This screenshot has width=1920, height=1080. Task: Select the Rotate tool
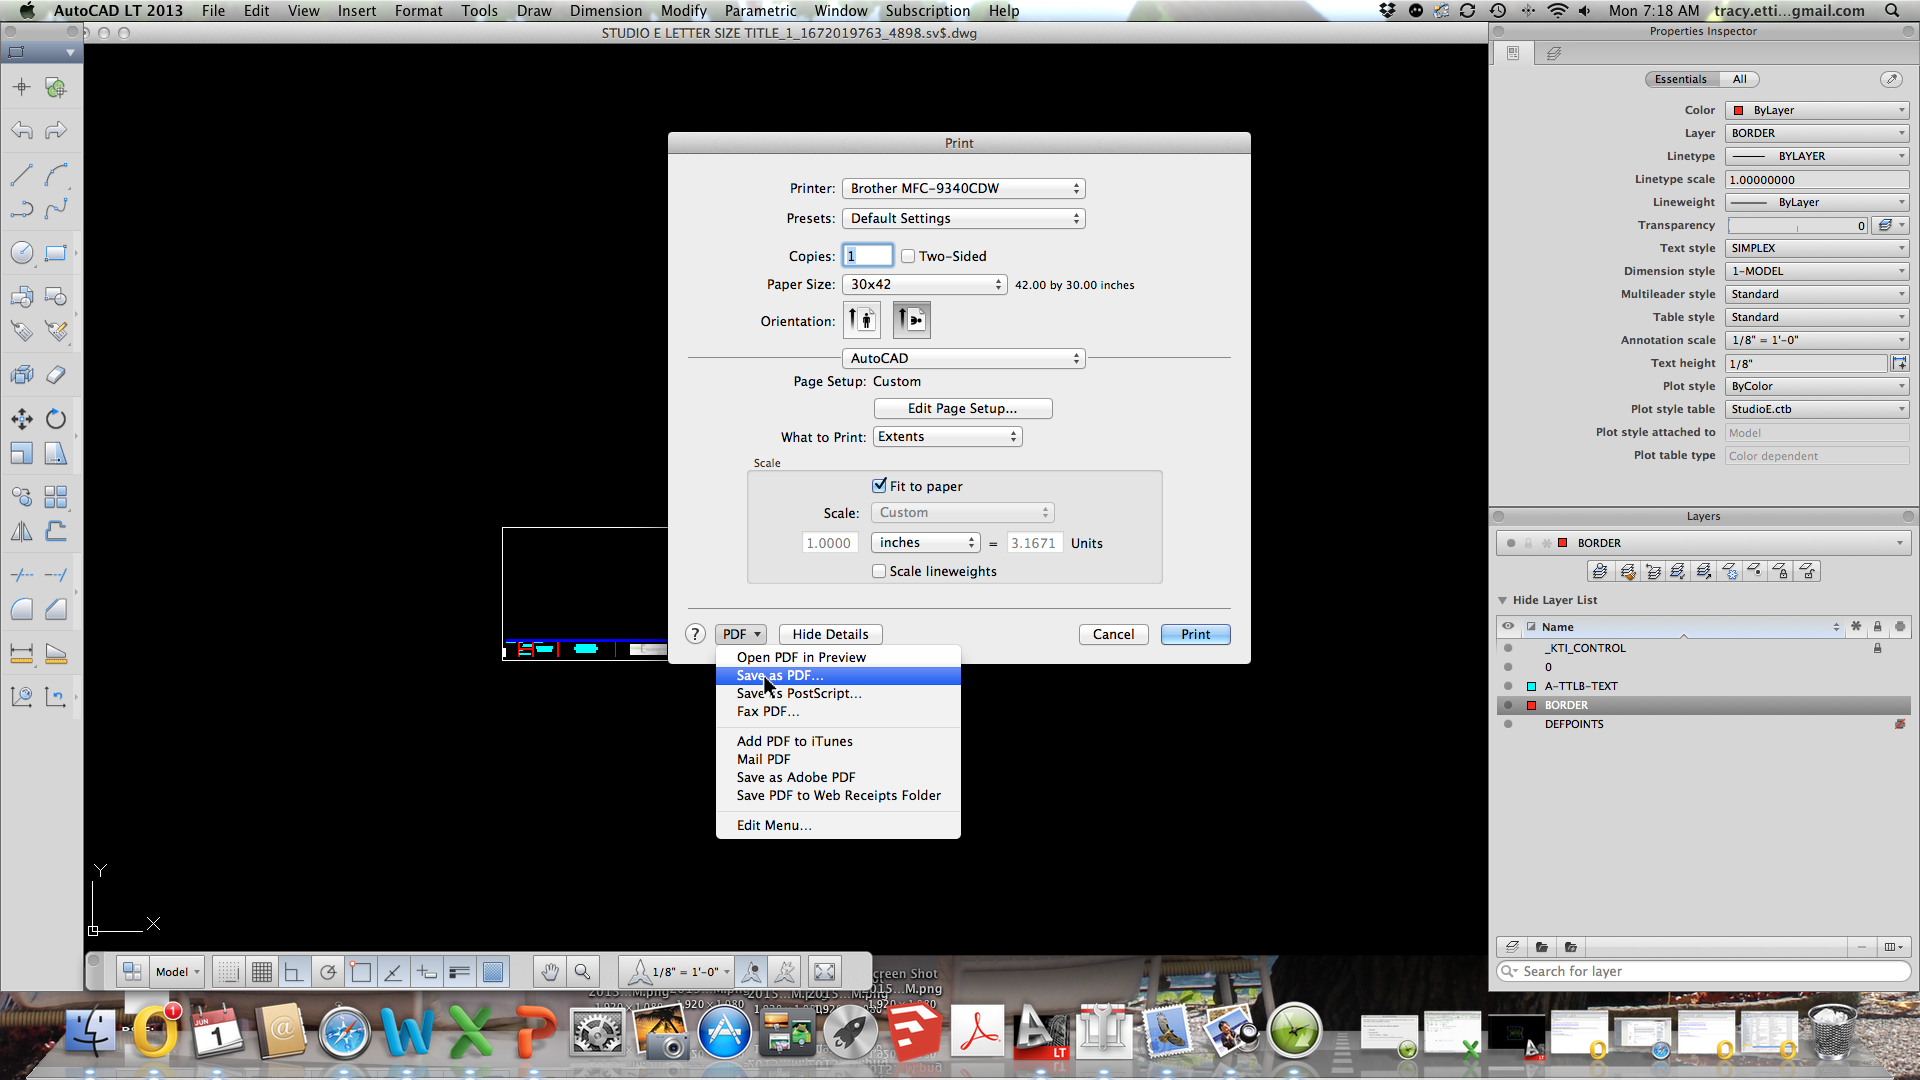(56, 419)
